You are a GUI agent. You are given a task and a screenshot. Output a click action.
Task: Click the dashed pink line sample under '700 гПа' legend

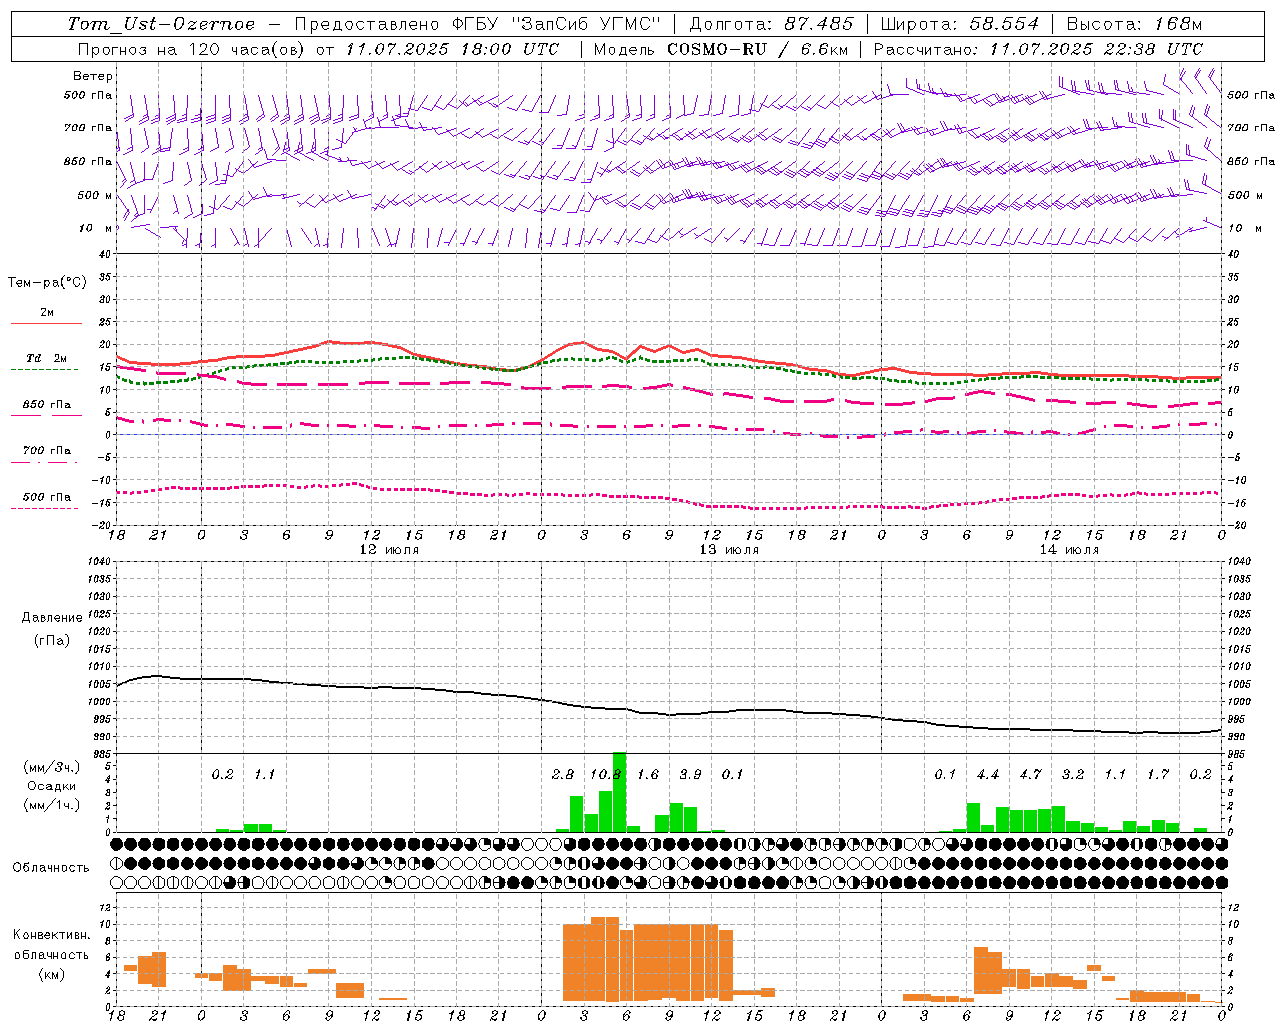pos(44,462)
